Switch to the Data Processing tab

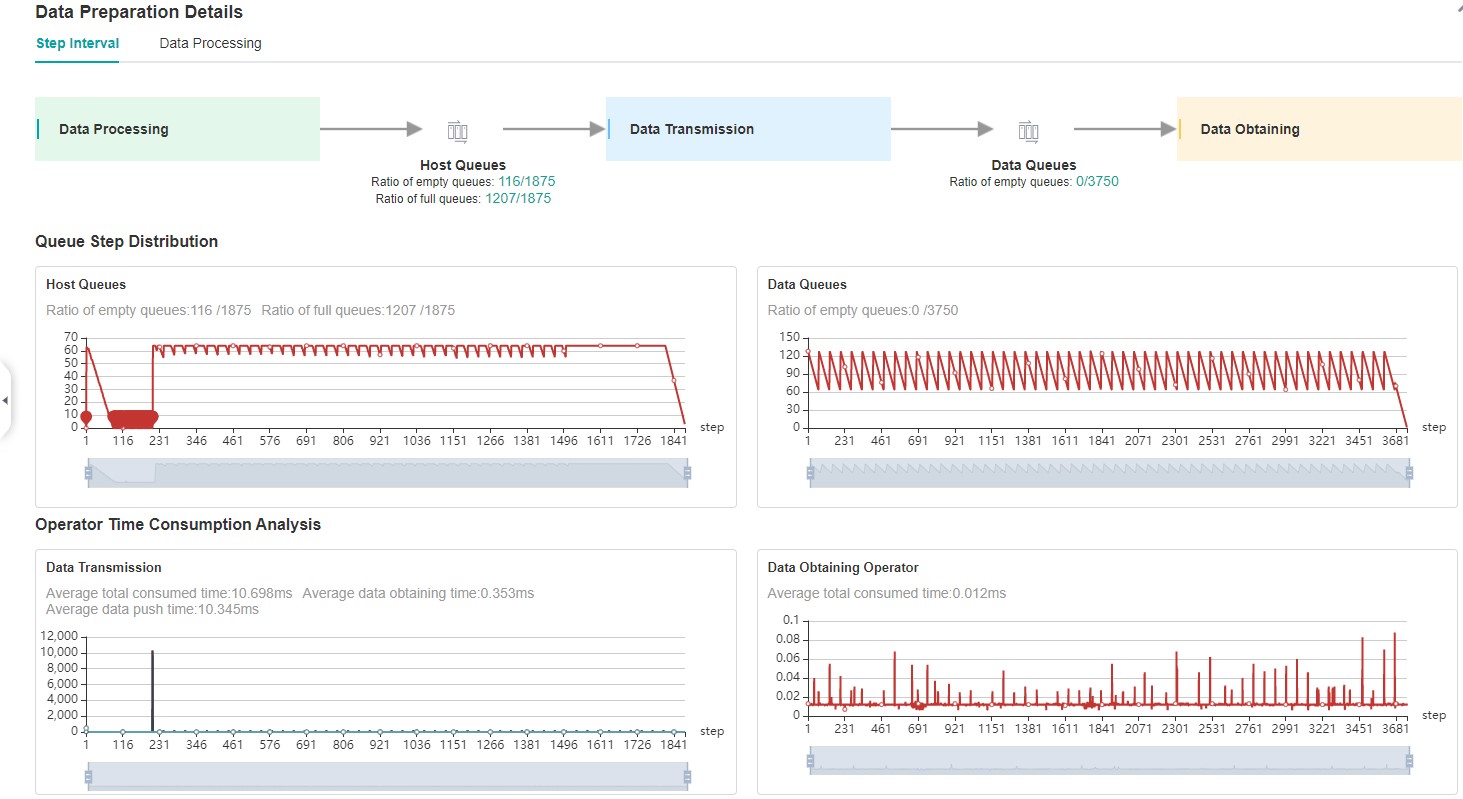pos(210,43)
